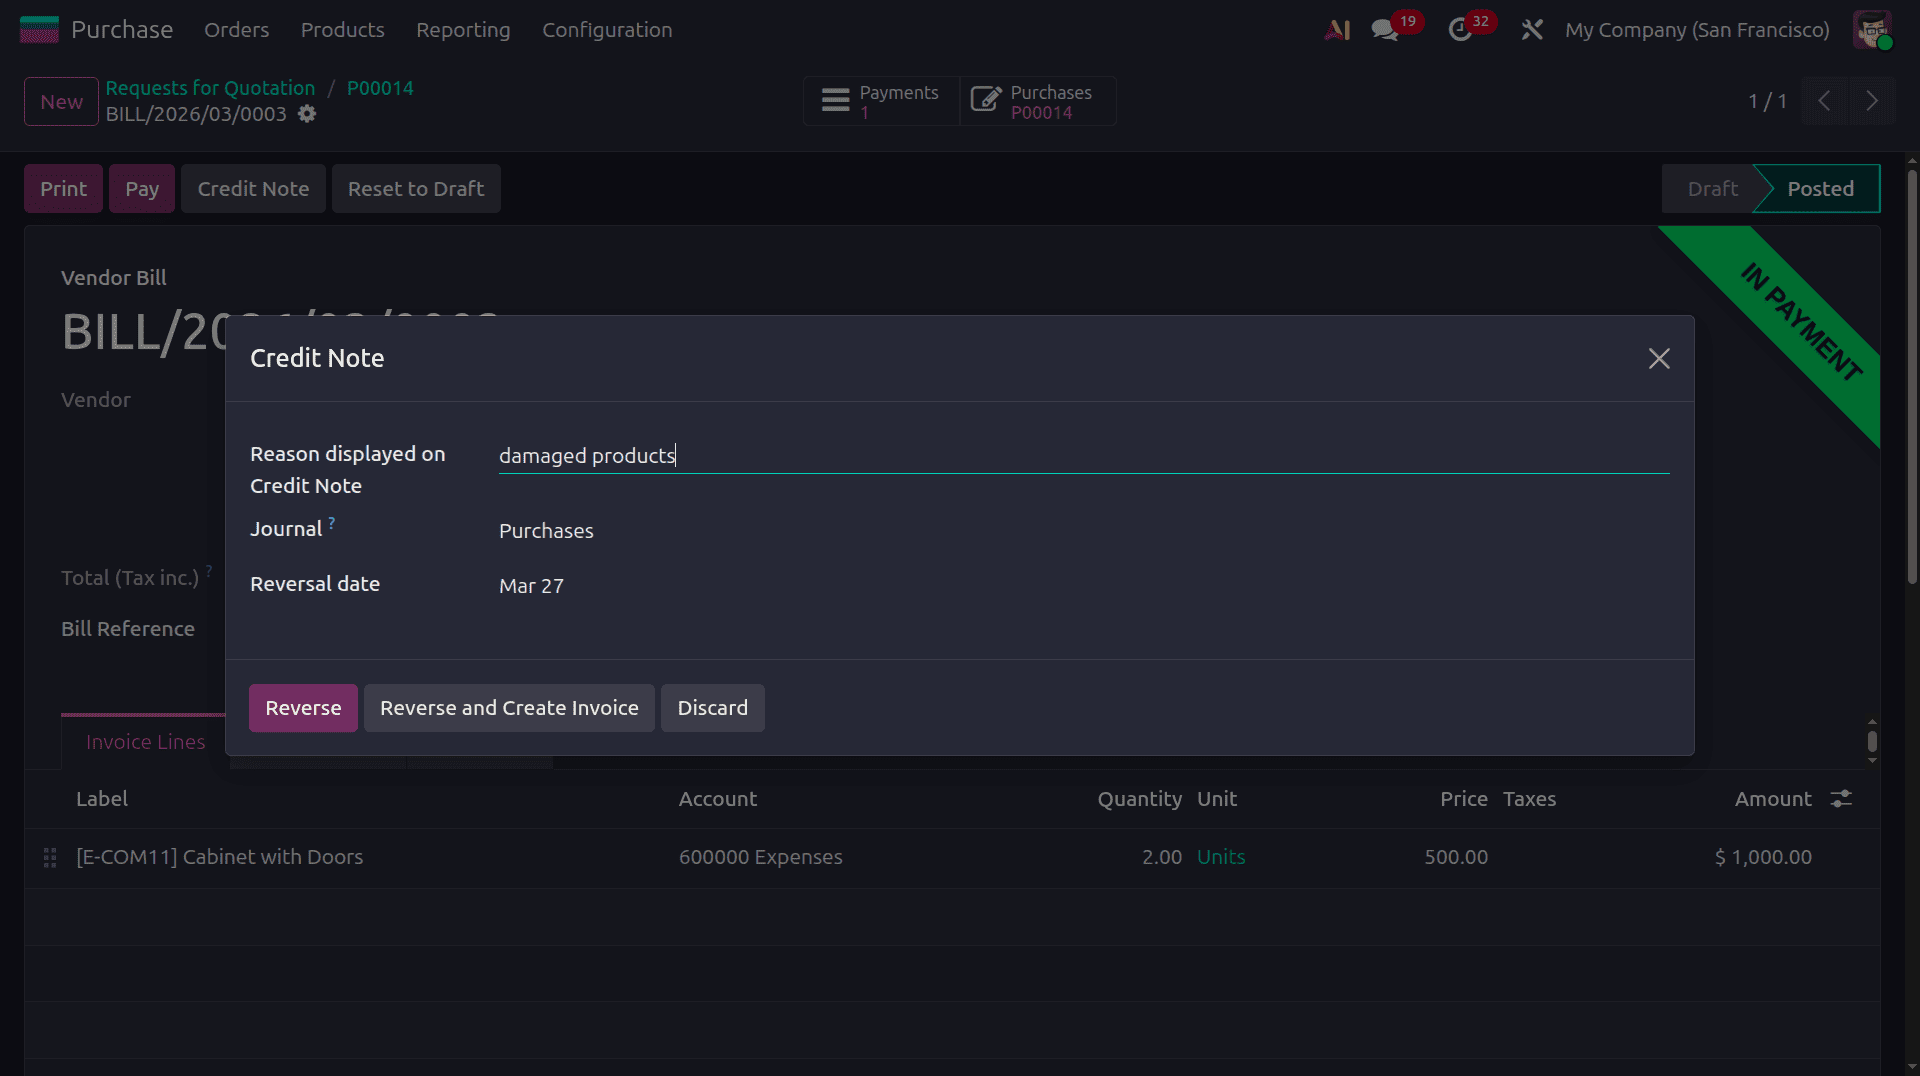
Task: Click the gear icon next to BILL/2026/03/0003
Action: point(307,114)
